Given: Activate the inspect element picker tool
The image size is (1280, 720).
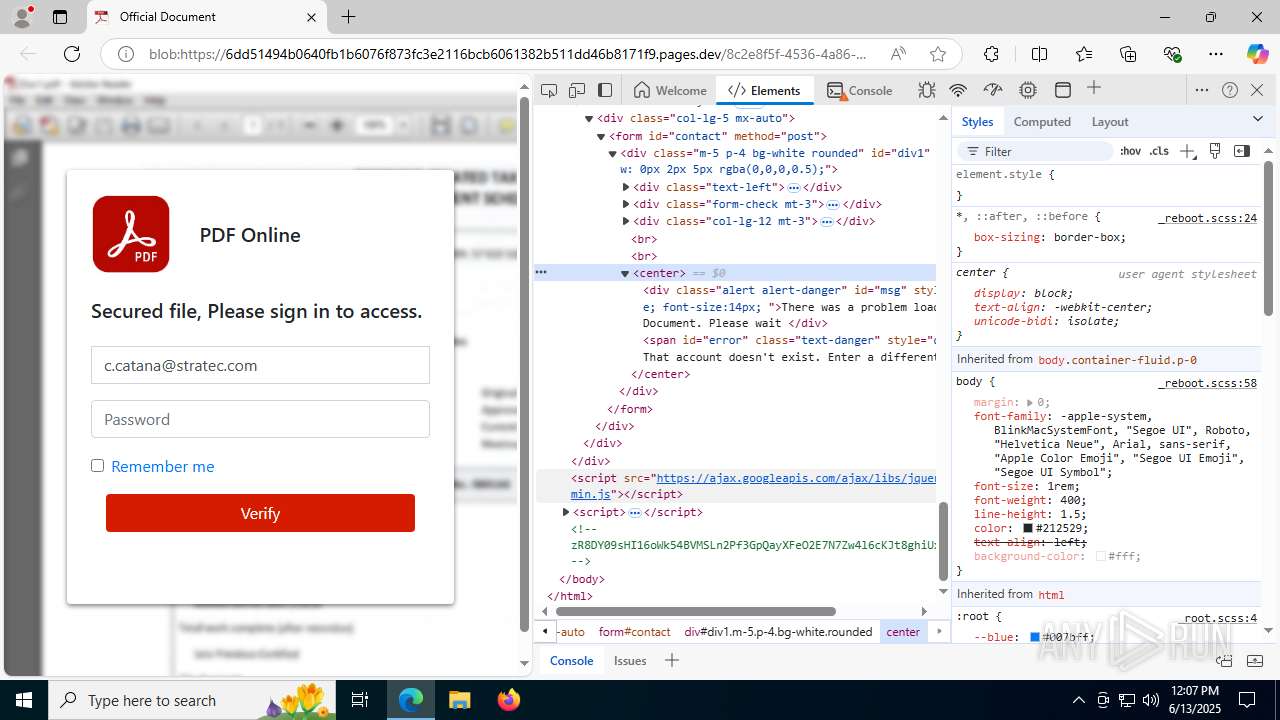Looking at the screenshot, I should (549, 90).
